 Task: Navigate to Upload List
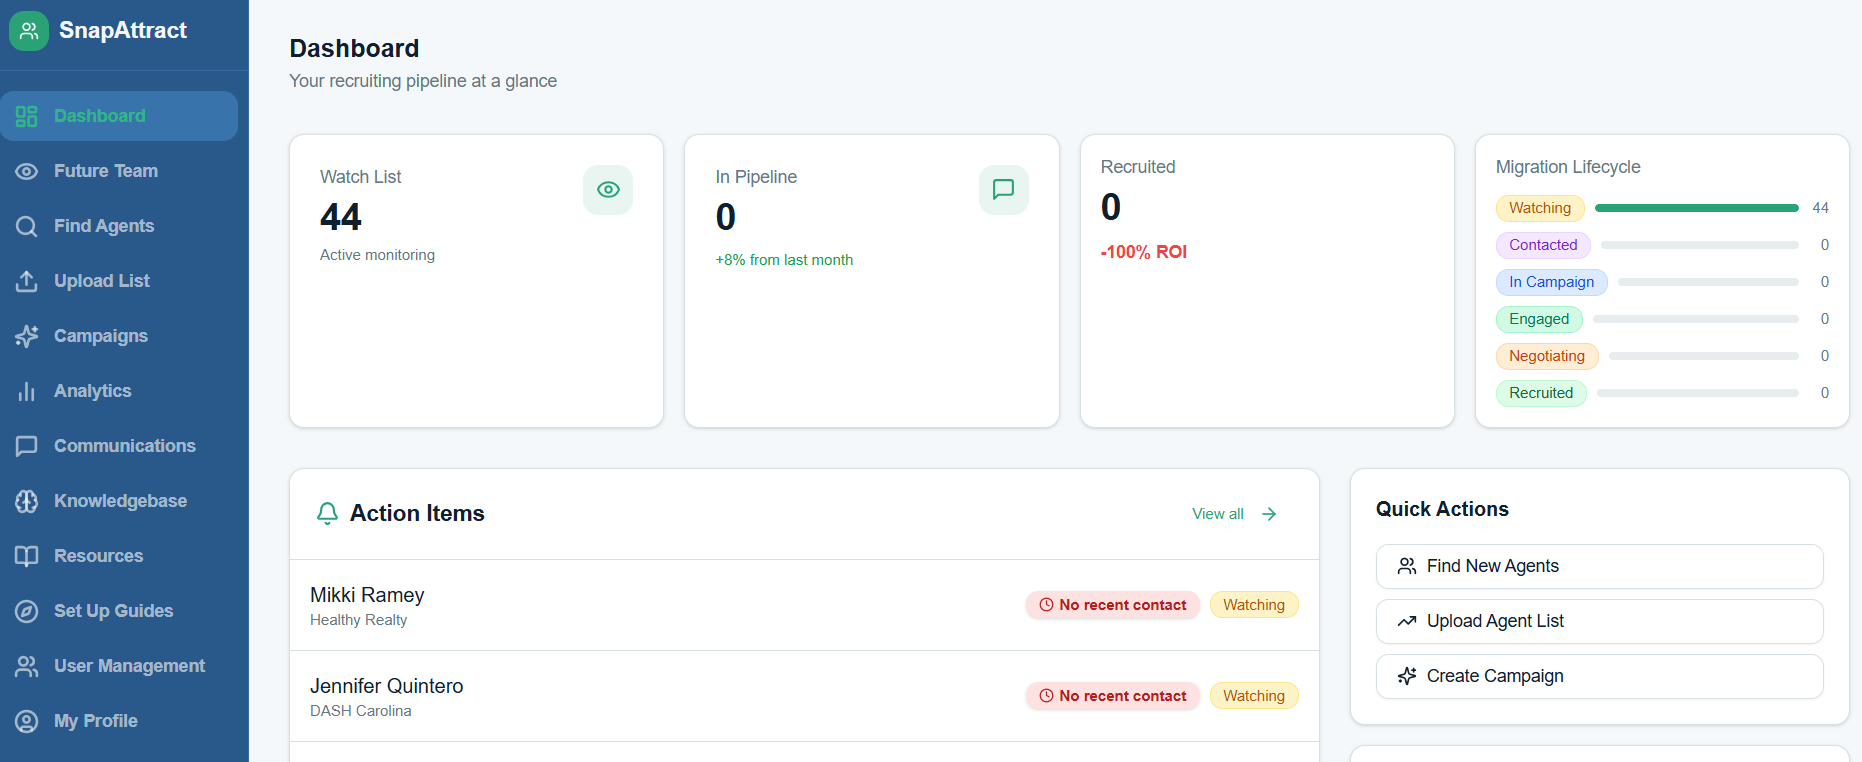(119, 281)
